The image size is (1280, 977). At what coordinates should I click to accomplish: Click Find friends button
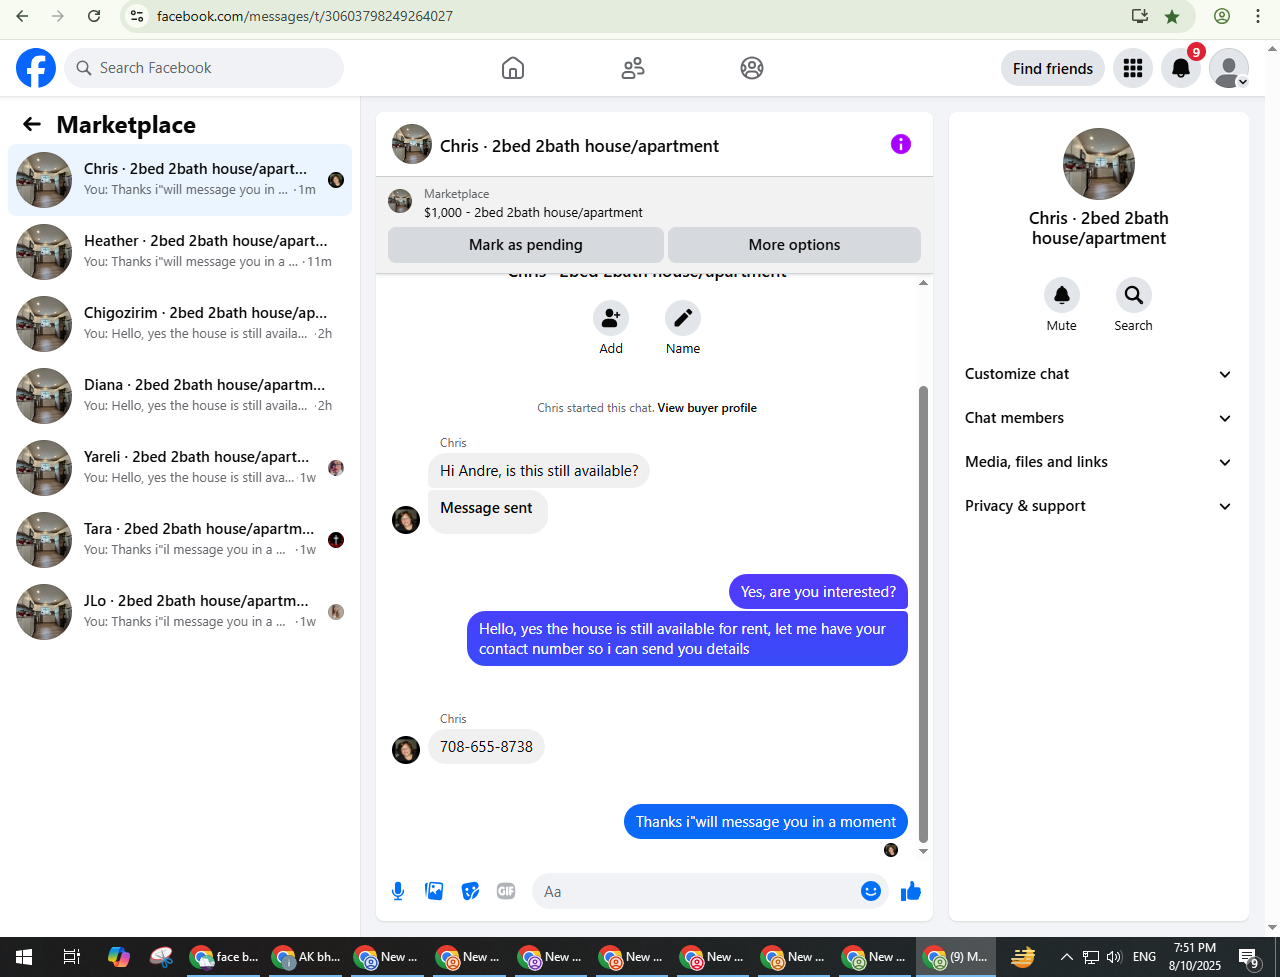point(1053,68)
